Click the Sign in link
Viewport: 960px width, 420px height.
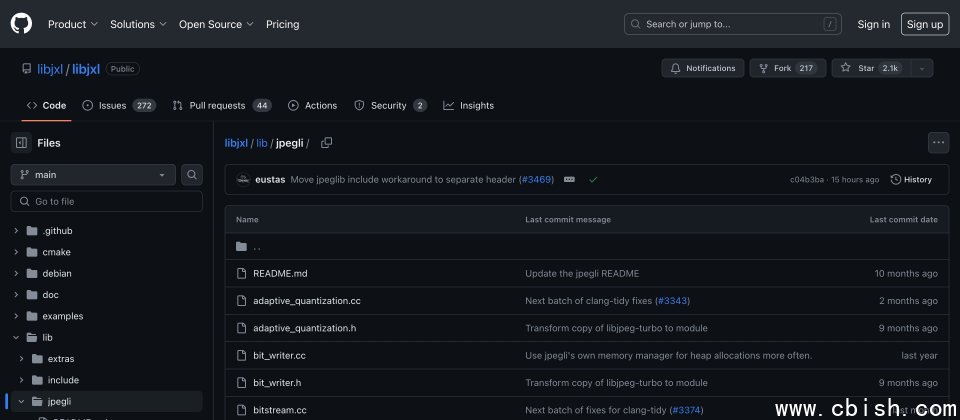point(874,24)
